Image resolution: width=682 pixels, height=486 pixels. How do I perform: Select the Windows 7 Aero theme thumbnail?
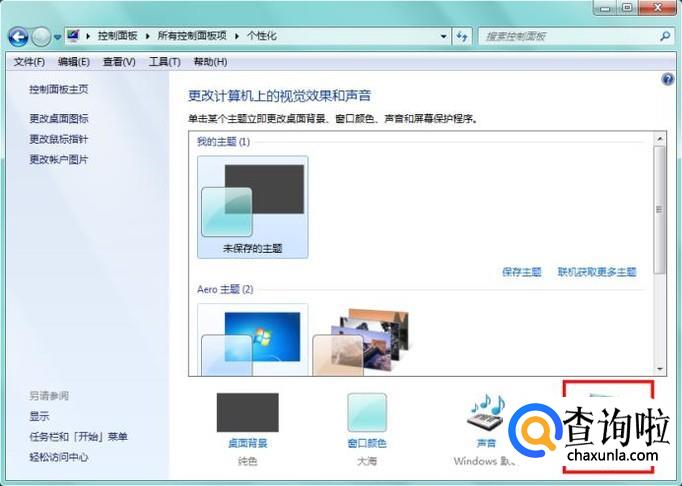click(253, 340)
